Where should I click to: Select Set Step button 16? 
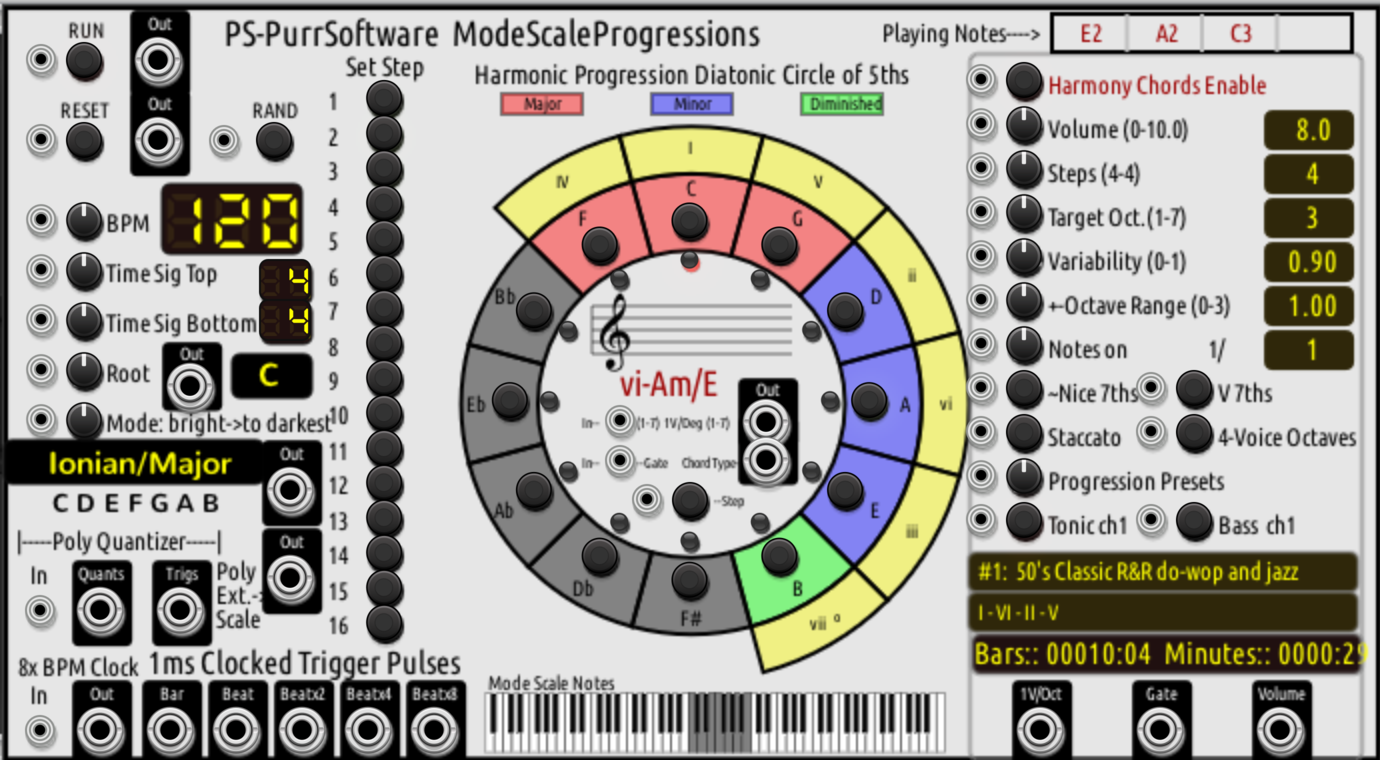click(x=385, y=624)
